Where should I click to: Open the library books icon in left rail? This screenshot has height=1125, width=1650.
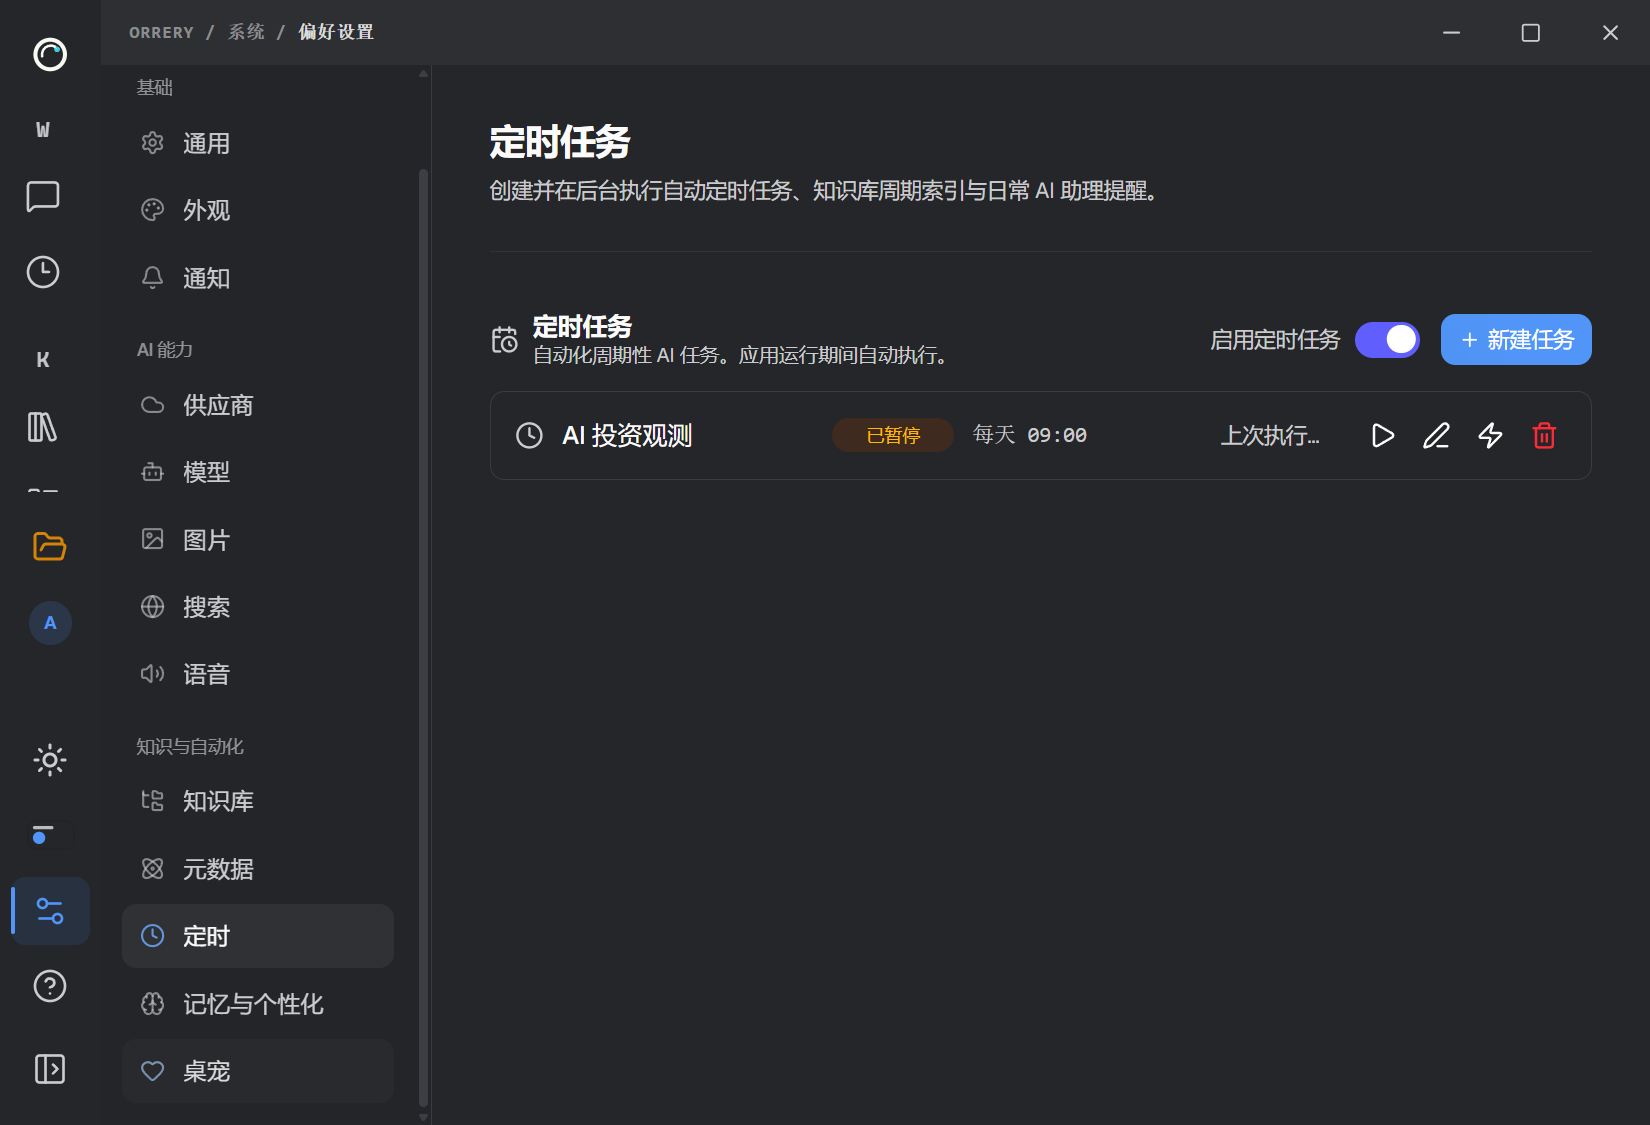point(42,427)
